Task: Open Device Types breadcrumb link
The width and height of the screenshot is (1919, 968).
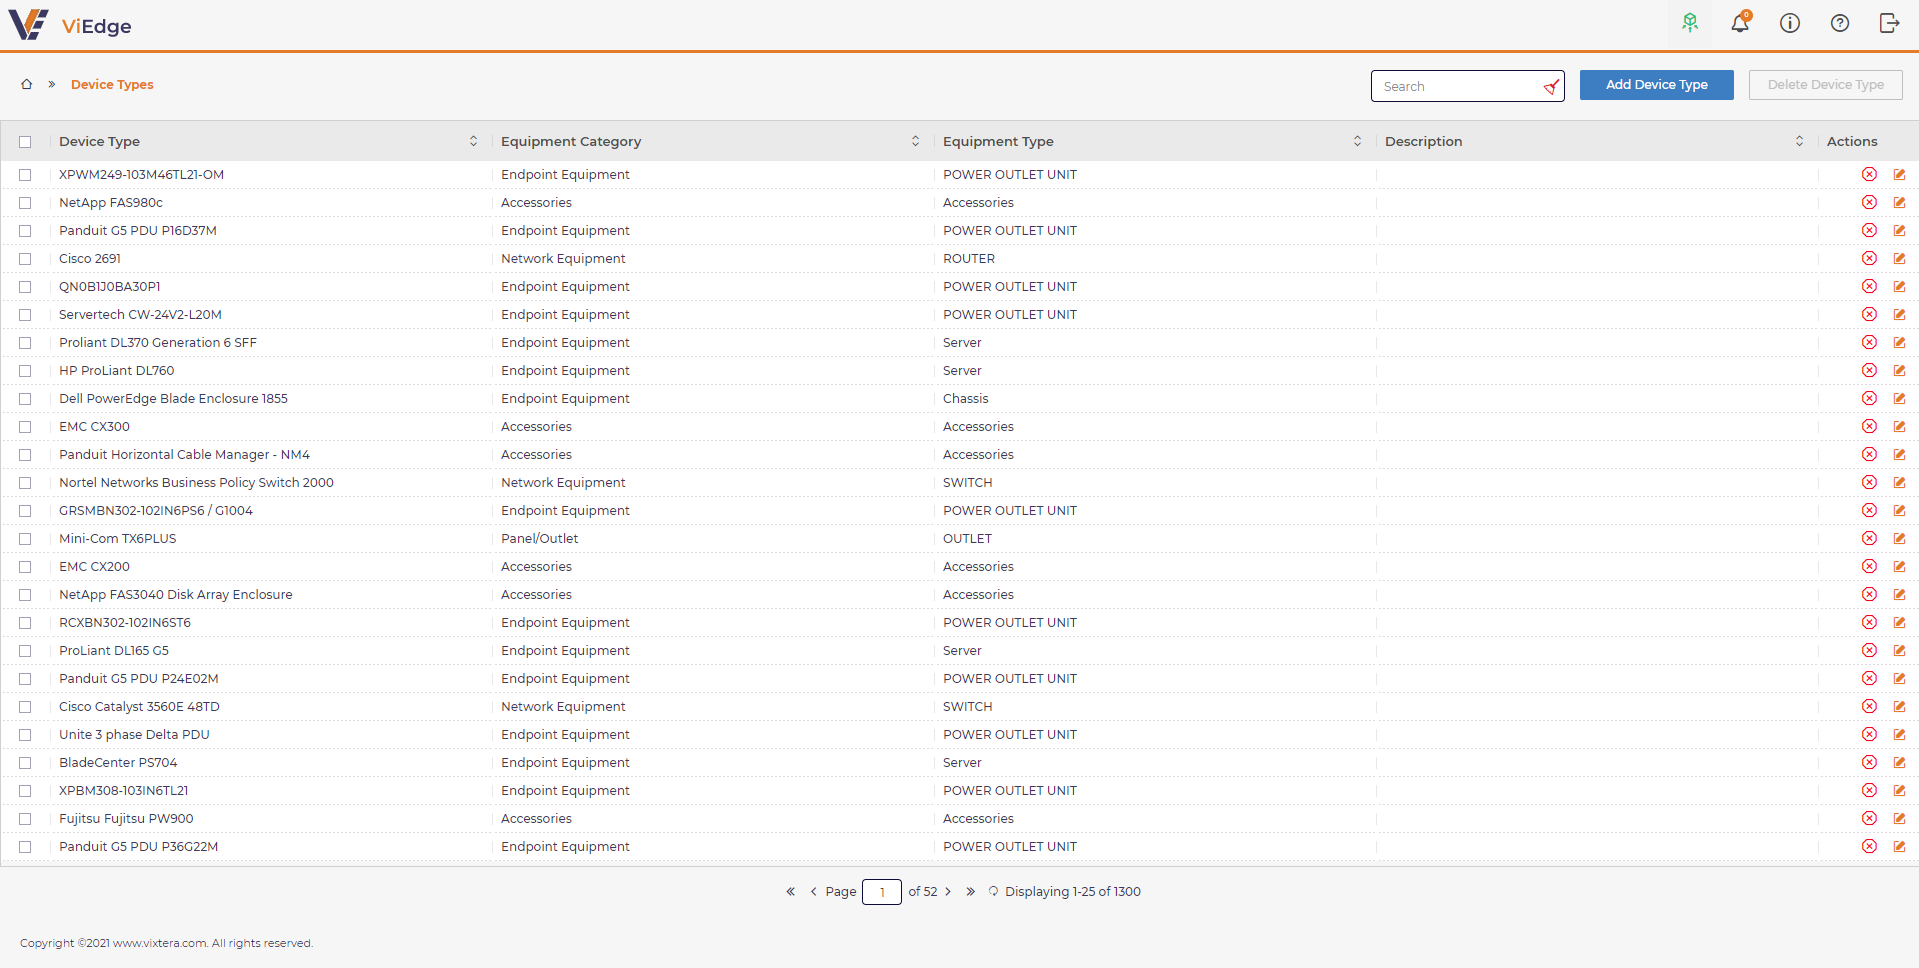Action: point(112,85)
